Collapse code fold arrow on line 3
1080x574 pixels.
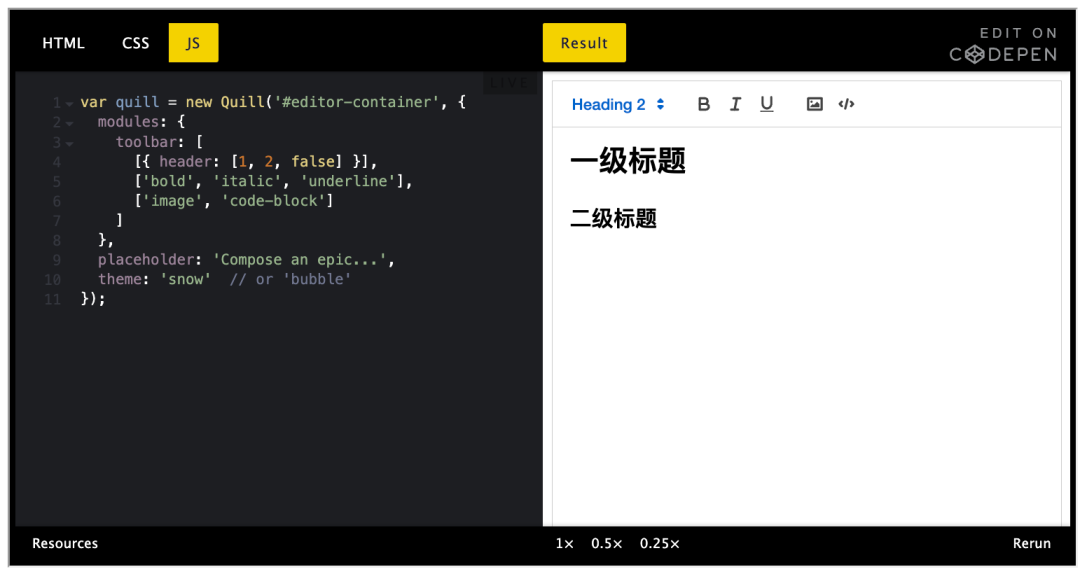[x=70, y=144]
